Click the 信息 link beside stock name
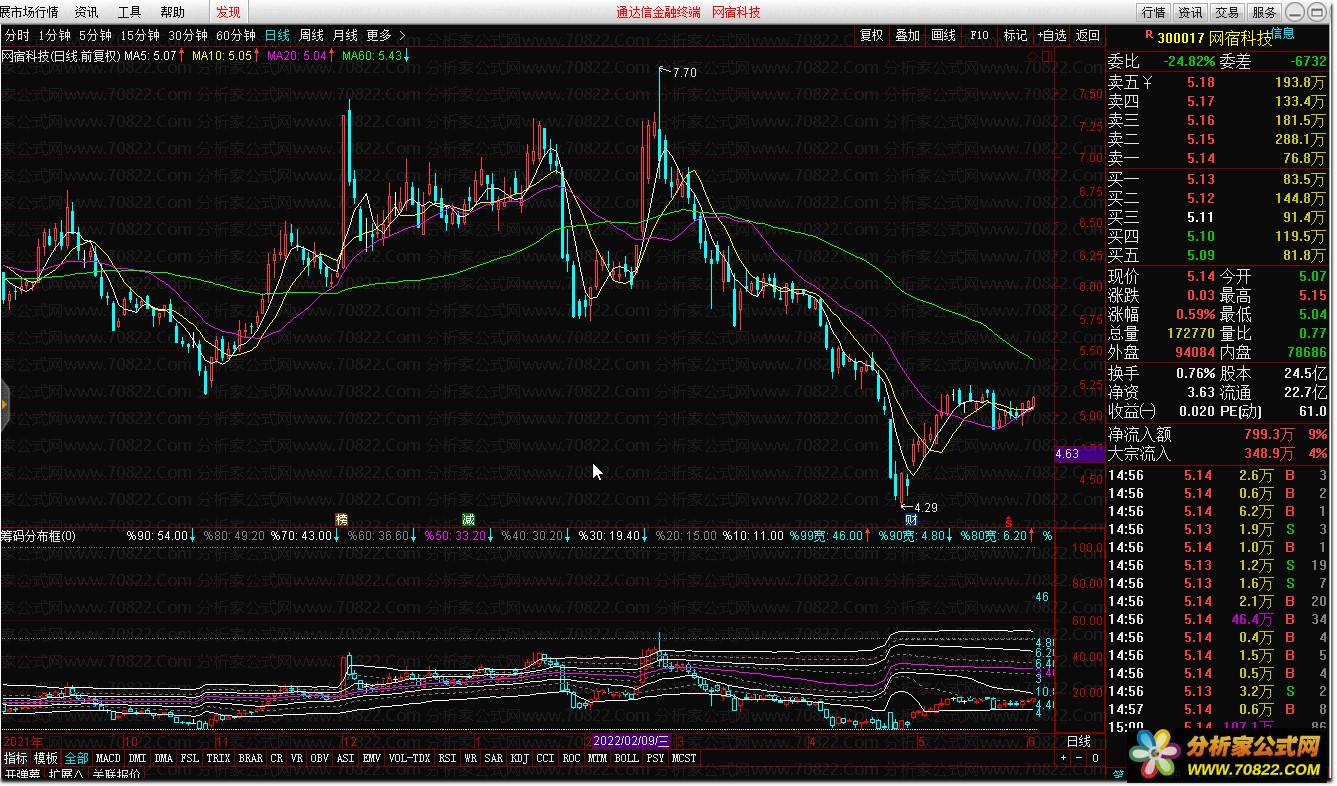Screen dimensions: 1337x786 coord(1283,33)
